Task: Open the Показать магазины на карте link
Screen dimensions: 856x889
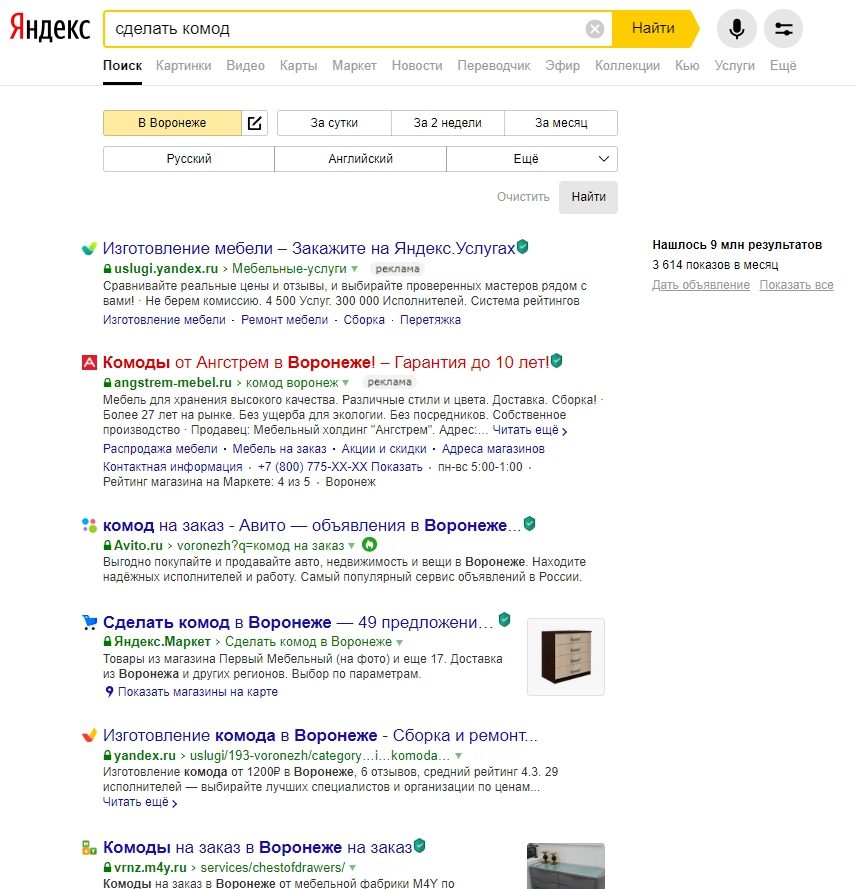Action: click(x=198, y=692)
